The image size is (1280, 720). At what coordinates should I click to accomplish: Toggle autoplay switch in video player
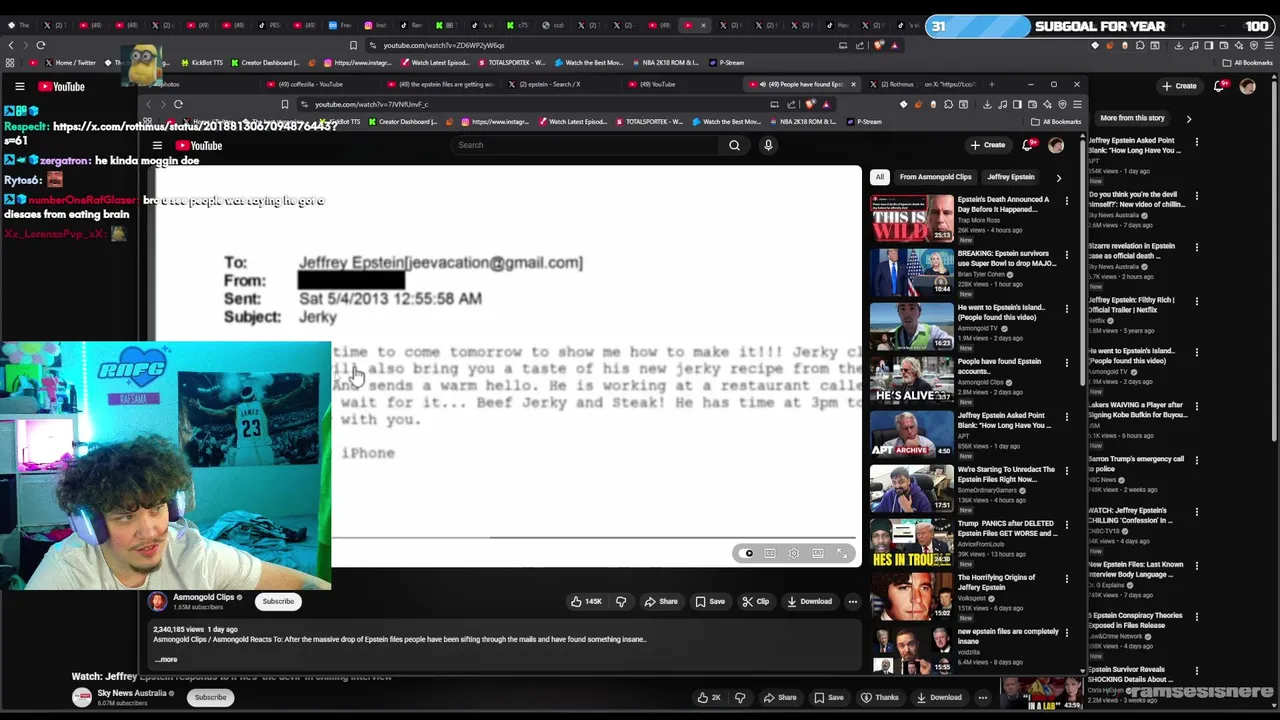click(x=746, y=553)
